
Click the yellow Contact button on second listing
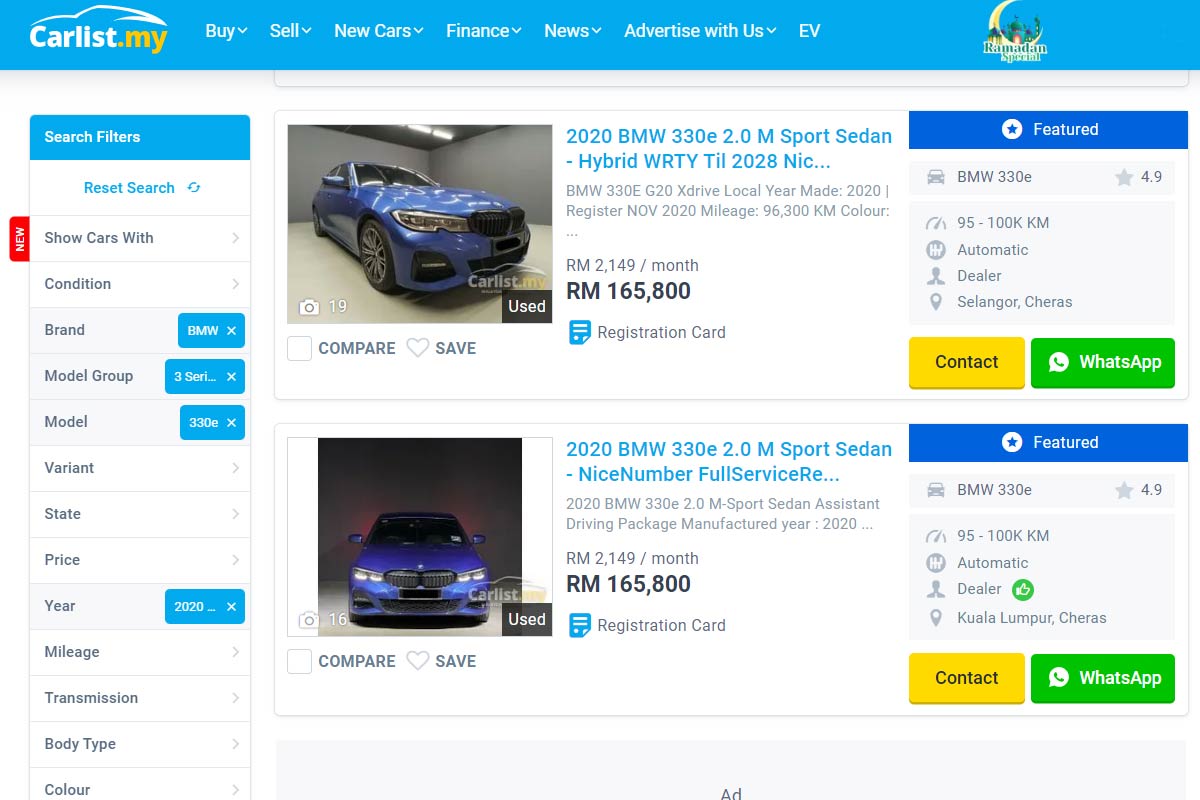tap(967, 678)
